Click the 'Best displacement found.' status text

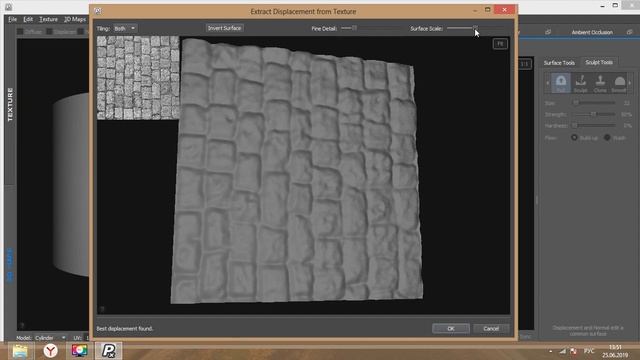pyautogui.click(x=124, y=329)
